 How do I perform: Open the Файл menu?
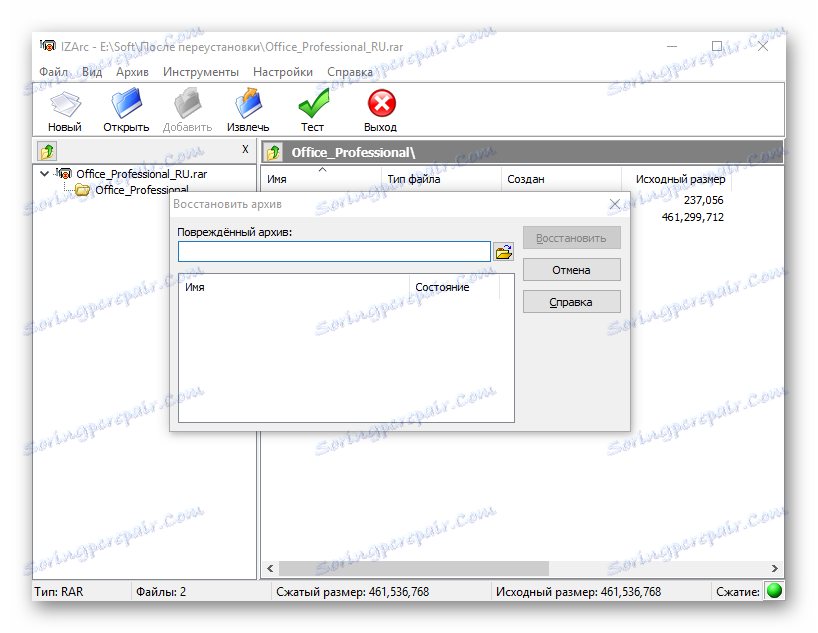point(54,72)
